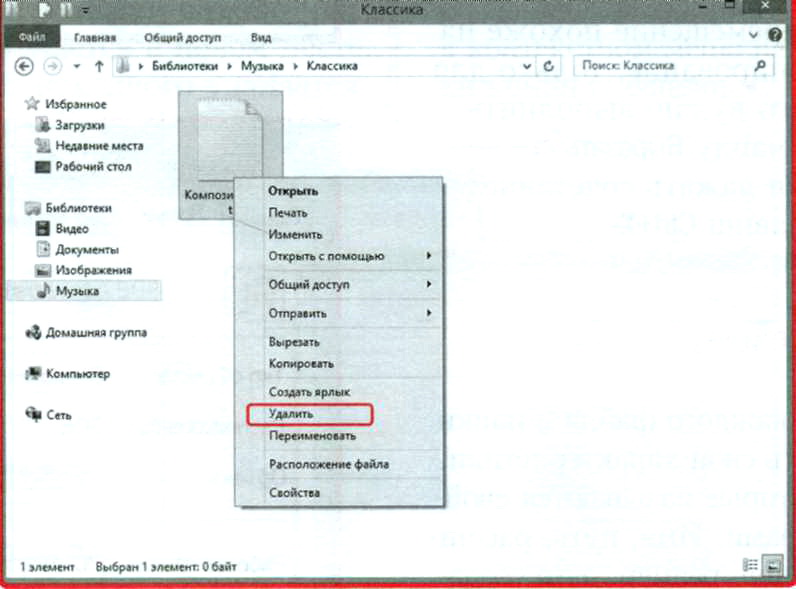796x589 pixels.
Task: Open the address bar history dropdown
Action: pyautogui.click(x=527, y=66)
